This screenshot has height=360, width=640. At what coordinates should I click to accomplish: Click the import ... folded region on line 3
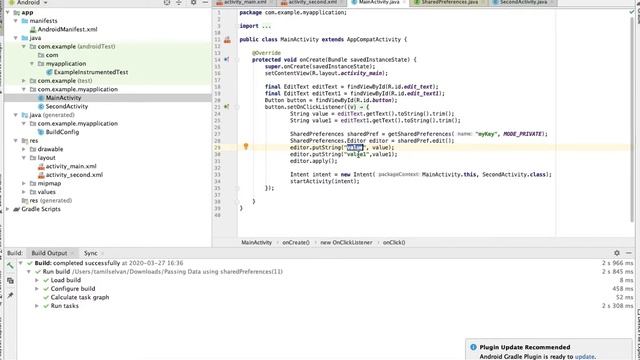click(255, 26)
